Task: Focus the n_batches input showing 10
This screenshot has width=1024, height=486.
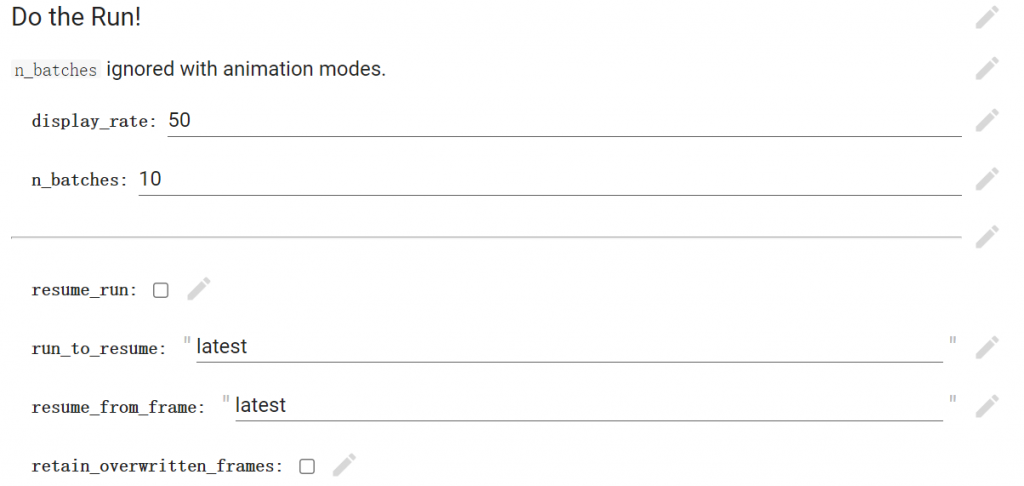Action: [x=550, y=180]
